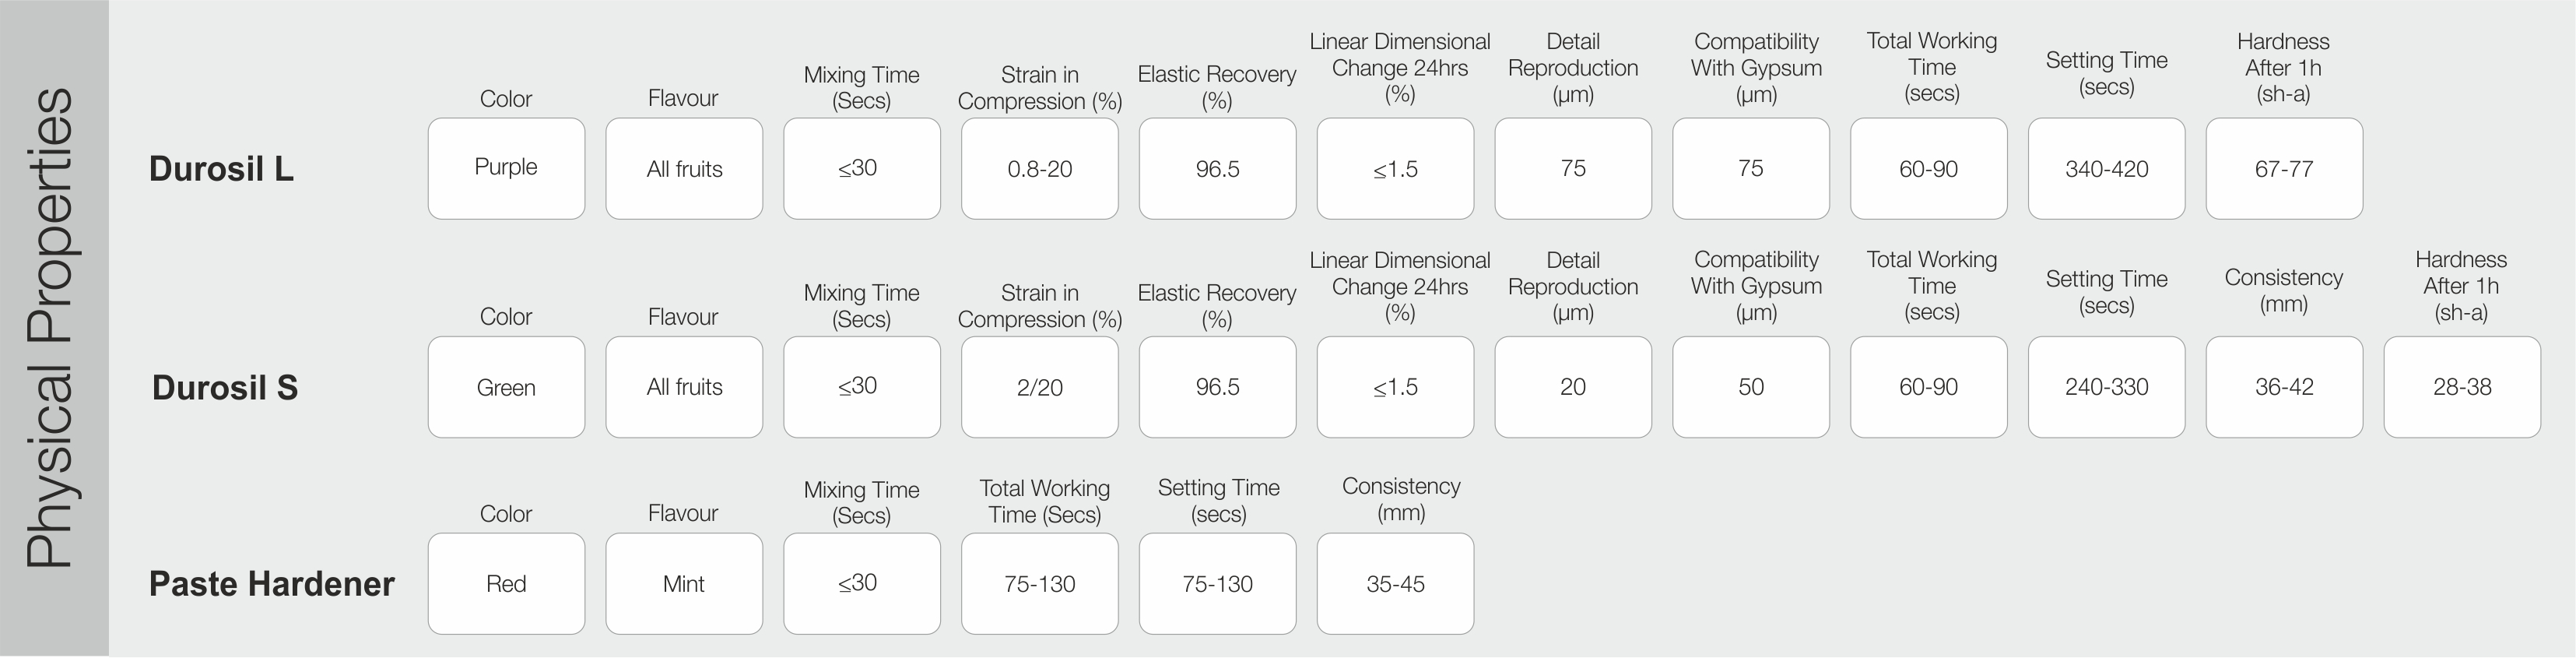The image size is (2576, 658).
Task: Click the vertical Physical Properties title
Action: (x=50, y=328)
